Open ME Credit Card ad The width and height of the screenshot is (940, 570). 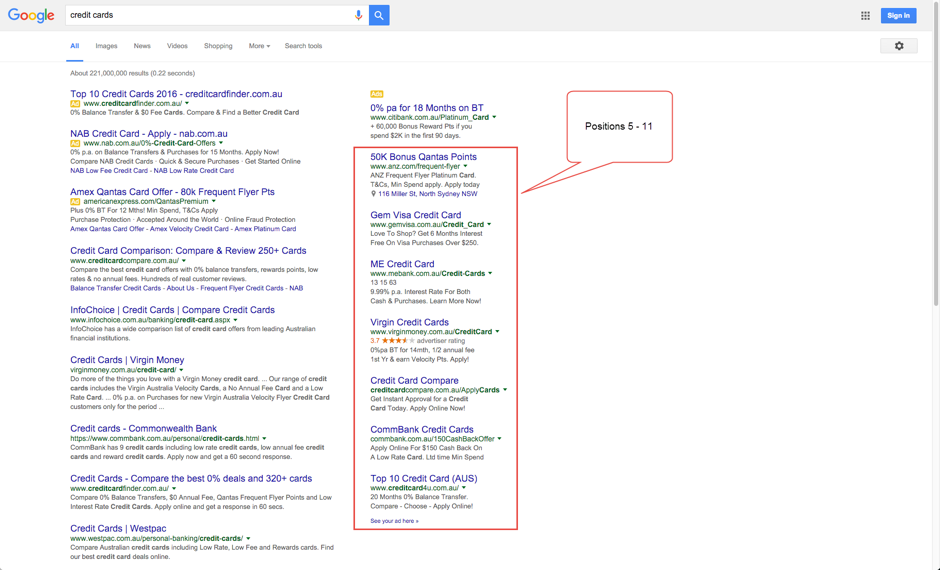(402, 264)
